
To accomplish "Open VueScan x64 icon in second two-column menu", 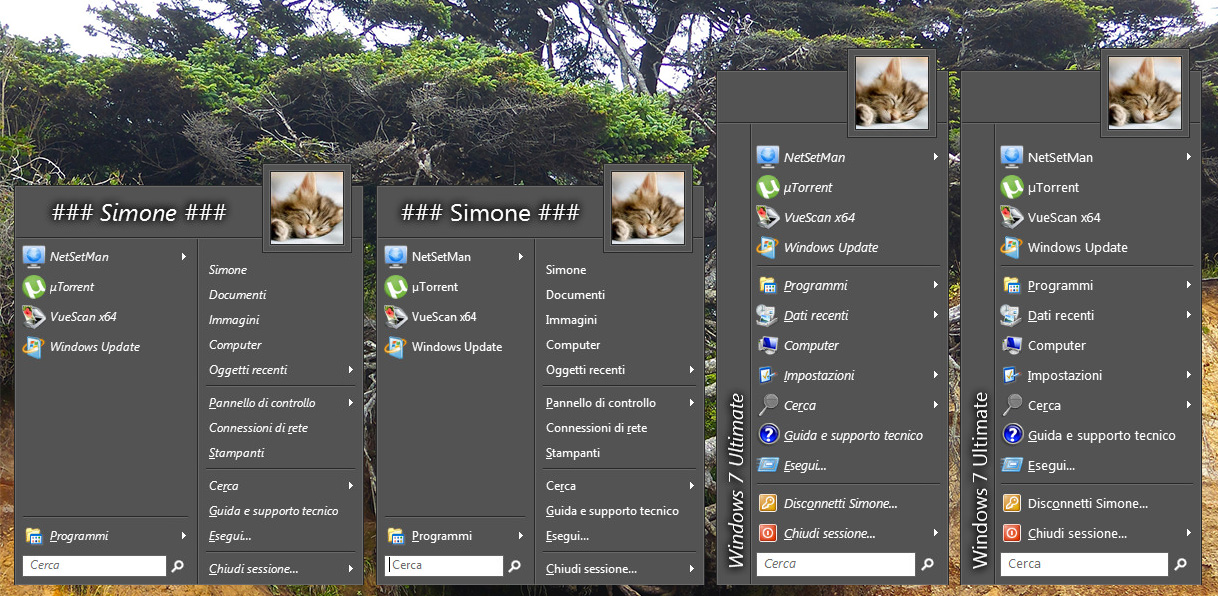I will [x=396, y=317].
